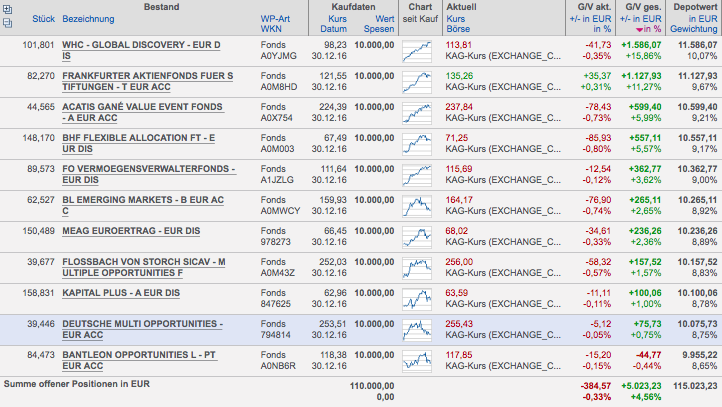Viewport: 722px width, 407px height.
Task: Sort by Aktuell Kurs header
Action: click(455, 19)
